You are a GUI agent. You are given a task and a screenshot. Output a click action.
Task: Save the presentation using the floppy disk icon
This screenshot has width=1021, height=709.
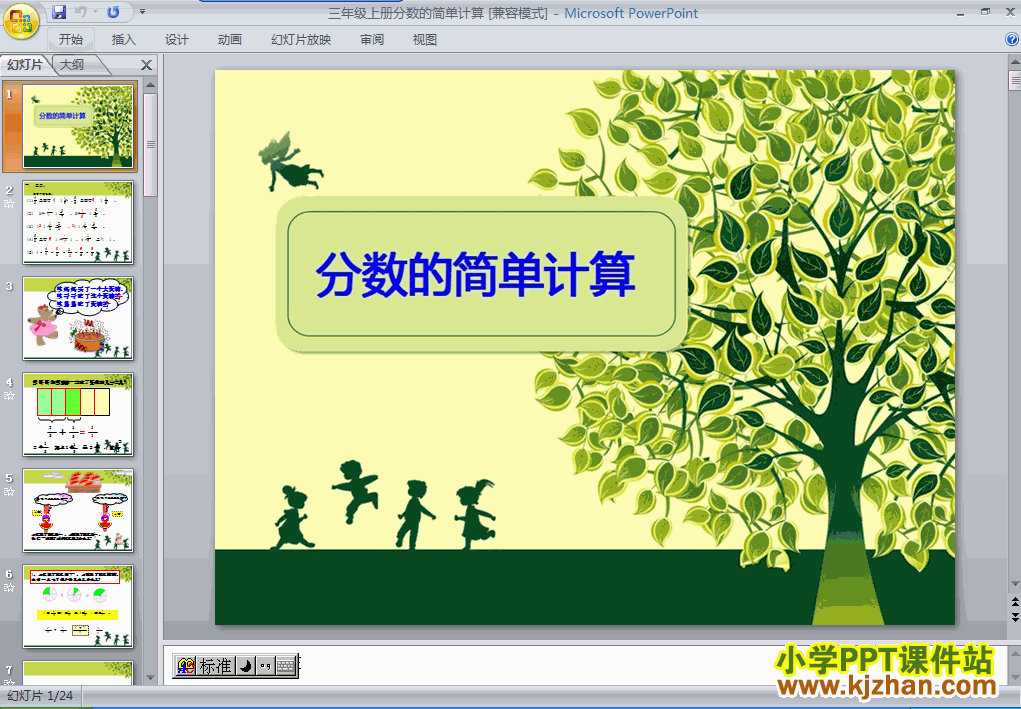59,12
